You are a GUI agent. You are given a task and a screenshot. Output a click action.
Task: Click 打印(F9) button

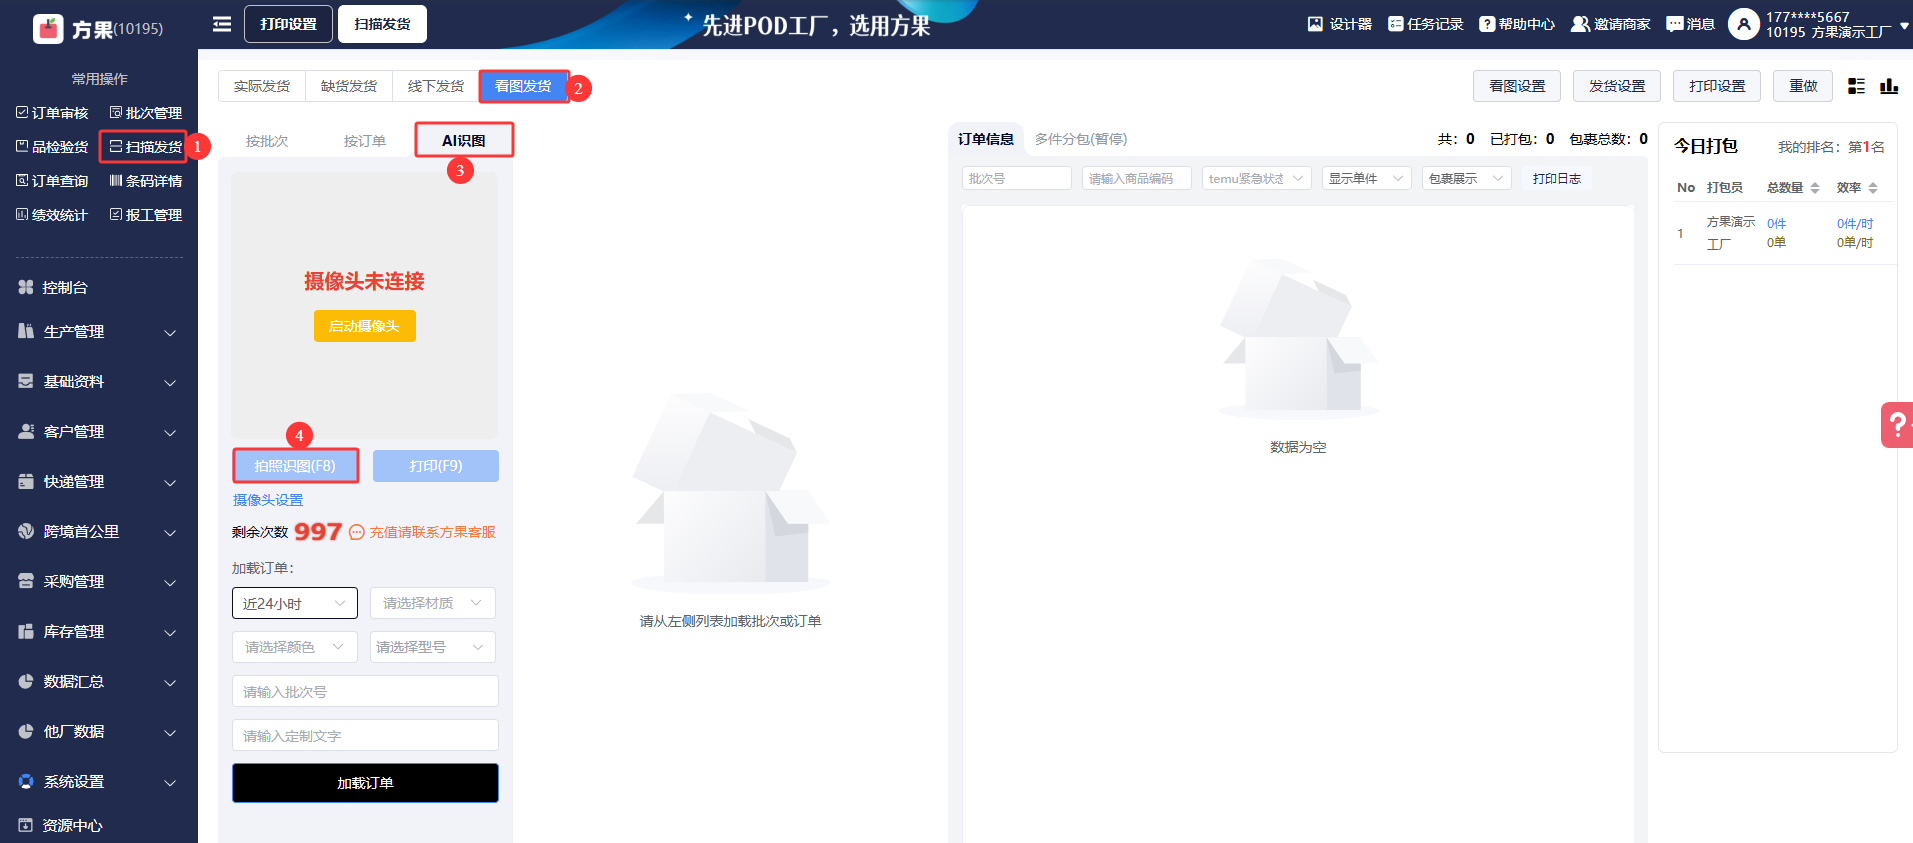[x=436, y=466]
